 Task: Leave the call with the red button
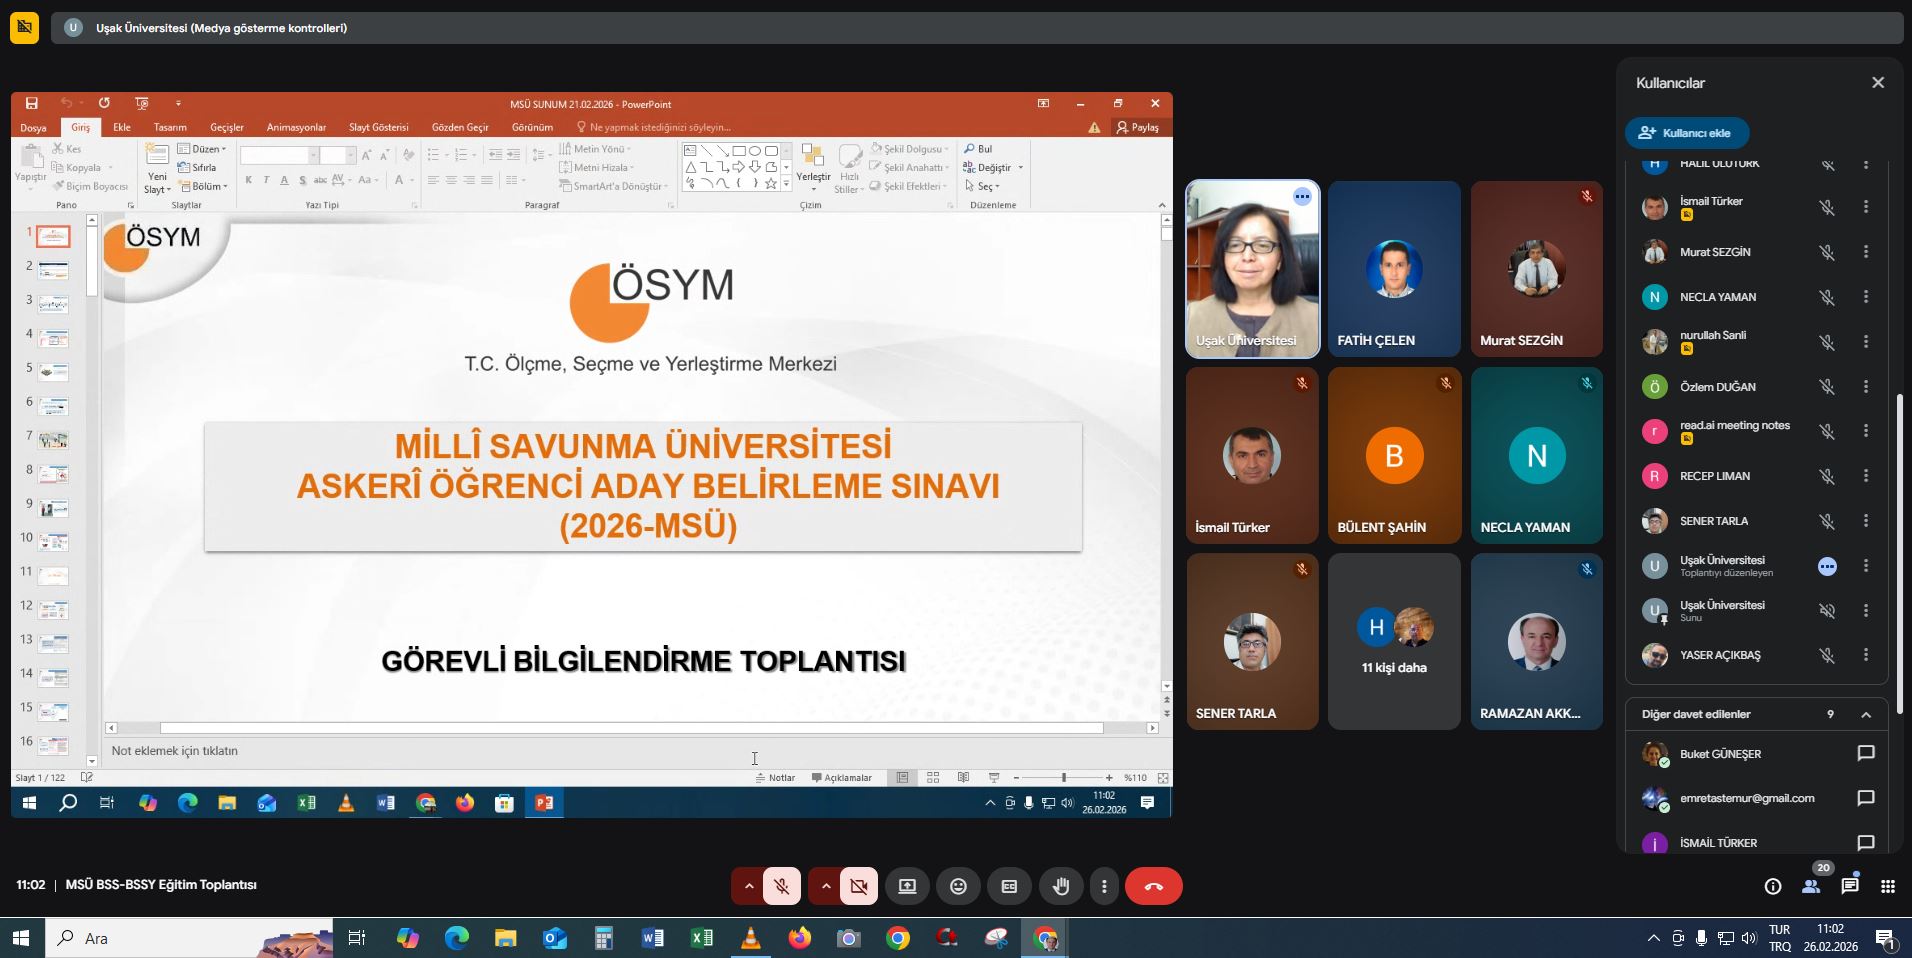coord(1153,886)
